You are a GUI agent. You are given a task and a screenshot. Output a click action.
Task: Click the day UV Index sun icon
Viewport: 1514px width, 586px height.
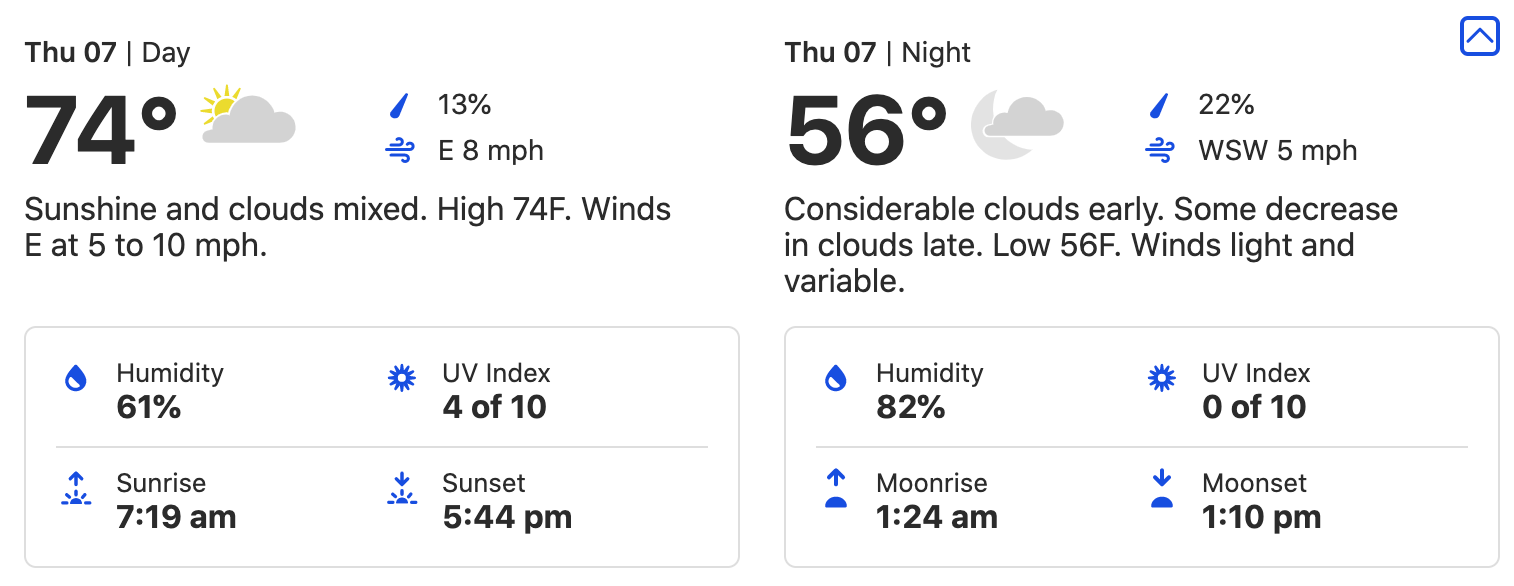(x=401, y=379)
